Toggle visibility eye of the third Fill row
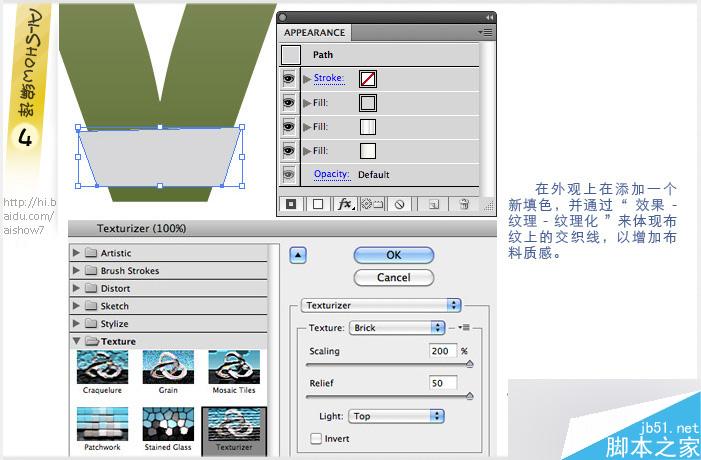The height and width of the screenshot is (460, 701). click(289, 151)
